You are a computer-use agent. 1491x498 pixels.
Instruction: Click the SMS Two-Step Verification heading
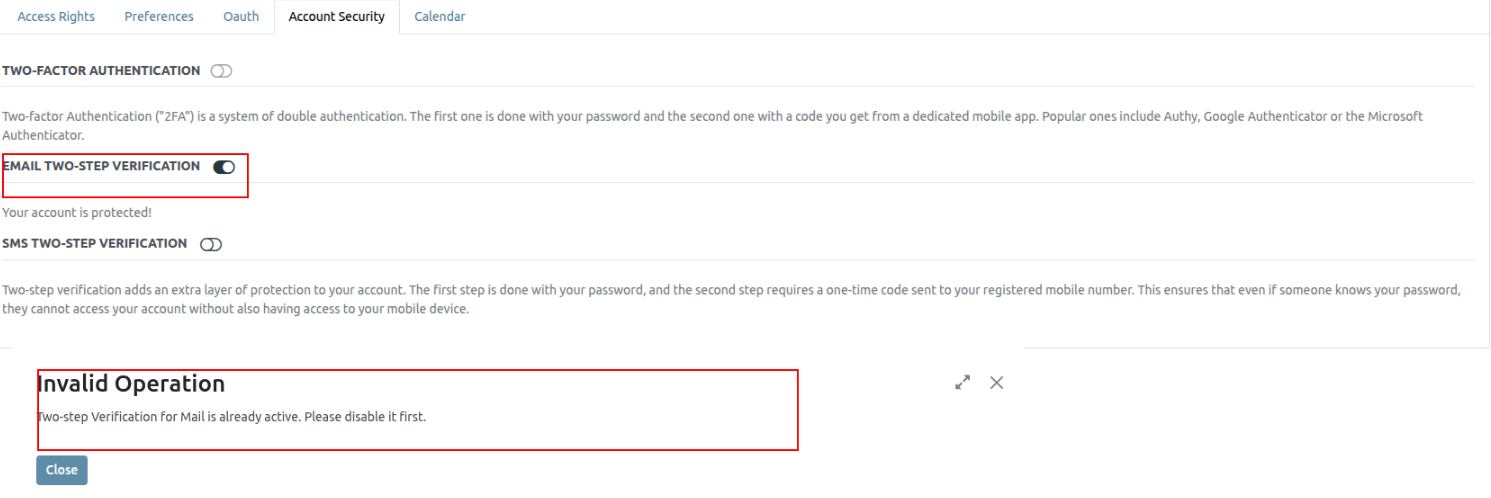pos(95,243)
